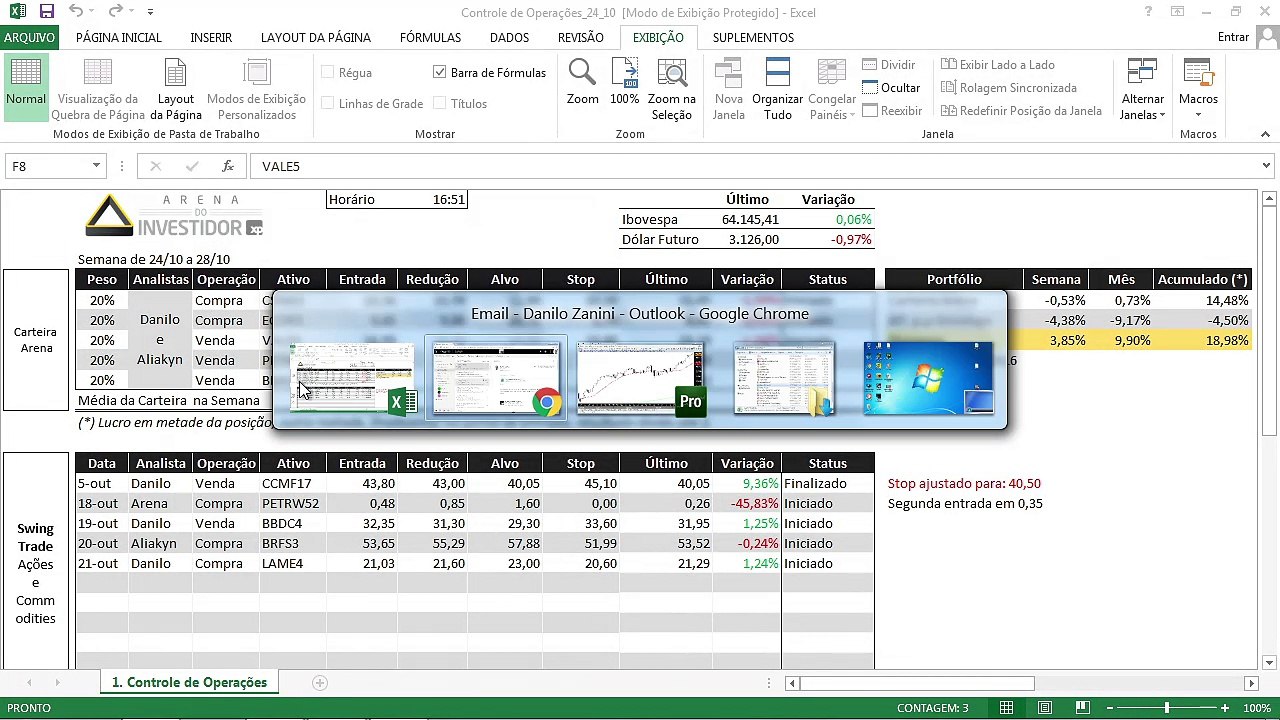Open the Customize Quick Access Toolbar dropdown
Viewport: 1280px width, 720px height.
click(x=150, y=12)
